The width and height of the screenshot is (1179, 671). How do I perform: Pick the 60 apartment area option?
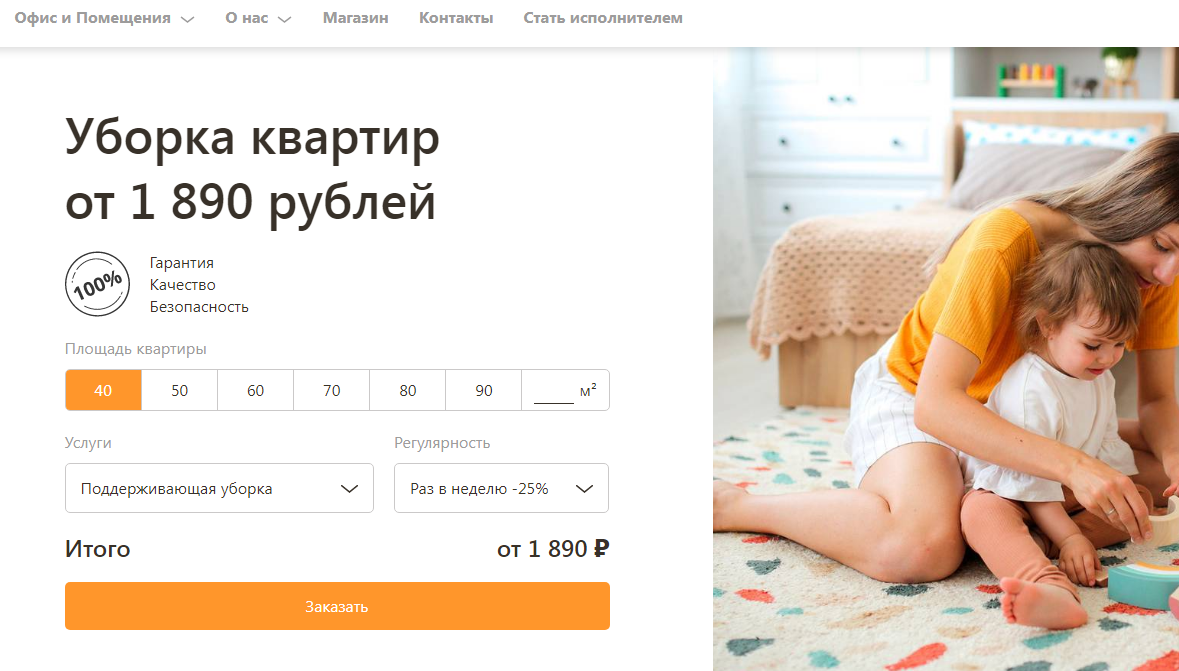256,390
